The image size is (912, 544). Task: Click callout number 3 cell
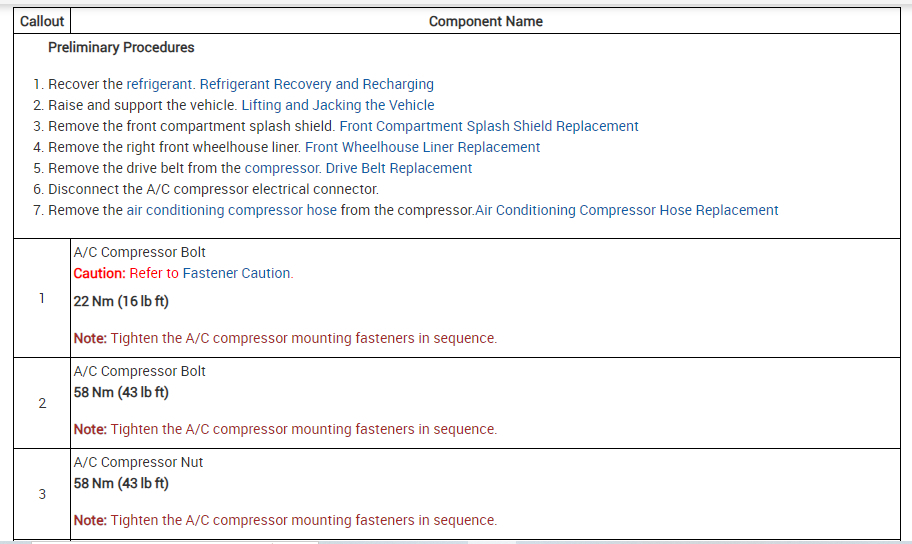(42, 494)
